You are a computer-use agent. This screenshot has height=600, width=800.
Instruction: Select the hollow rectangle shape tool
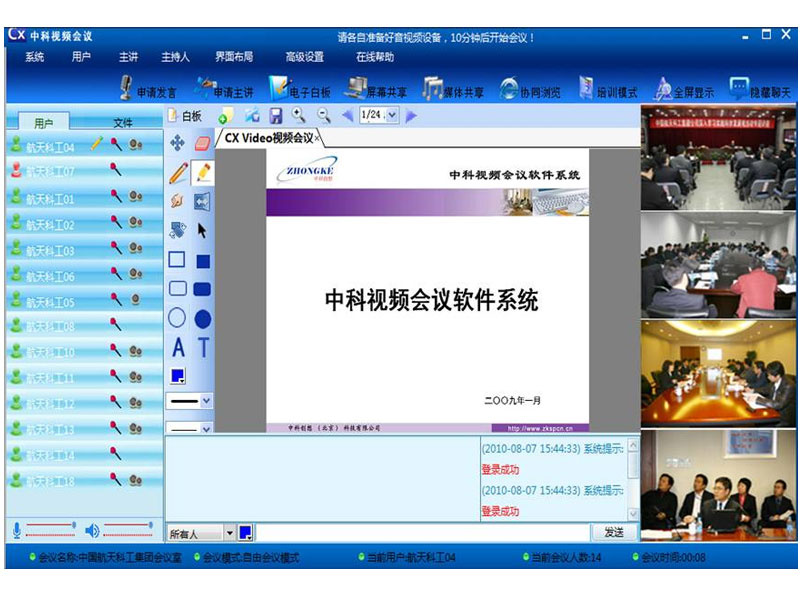[177, 260]
